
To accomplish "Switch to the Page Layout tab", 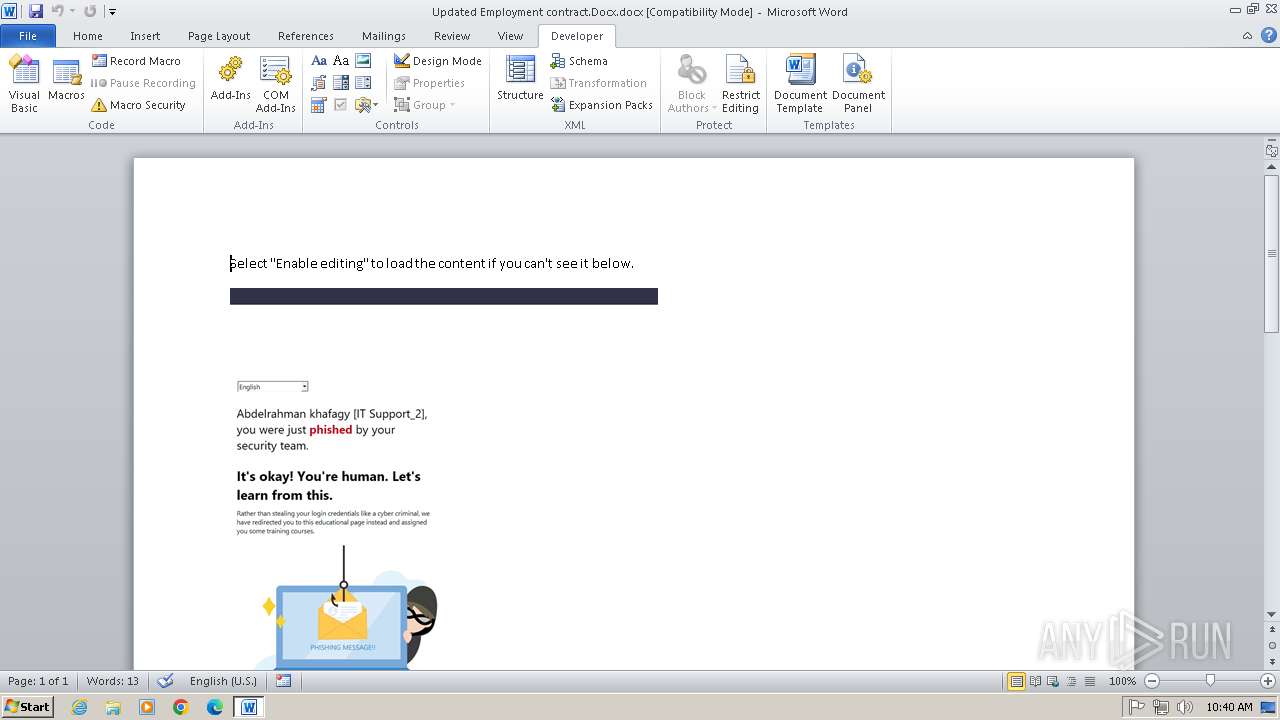I will (219, 36).
